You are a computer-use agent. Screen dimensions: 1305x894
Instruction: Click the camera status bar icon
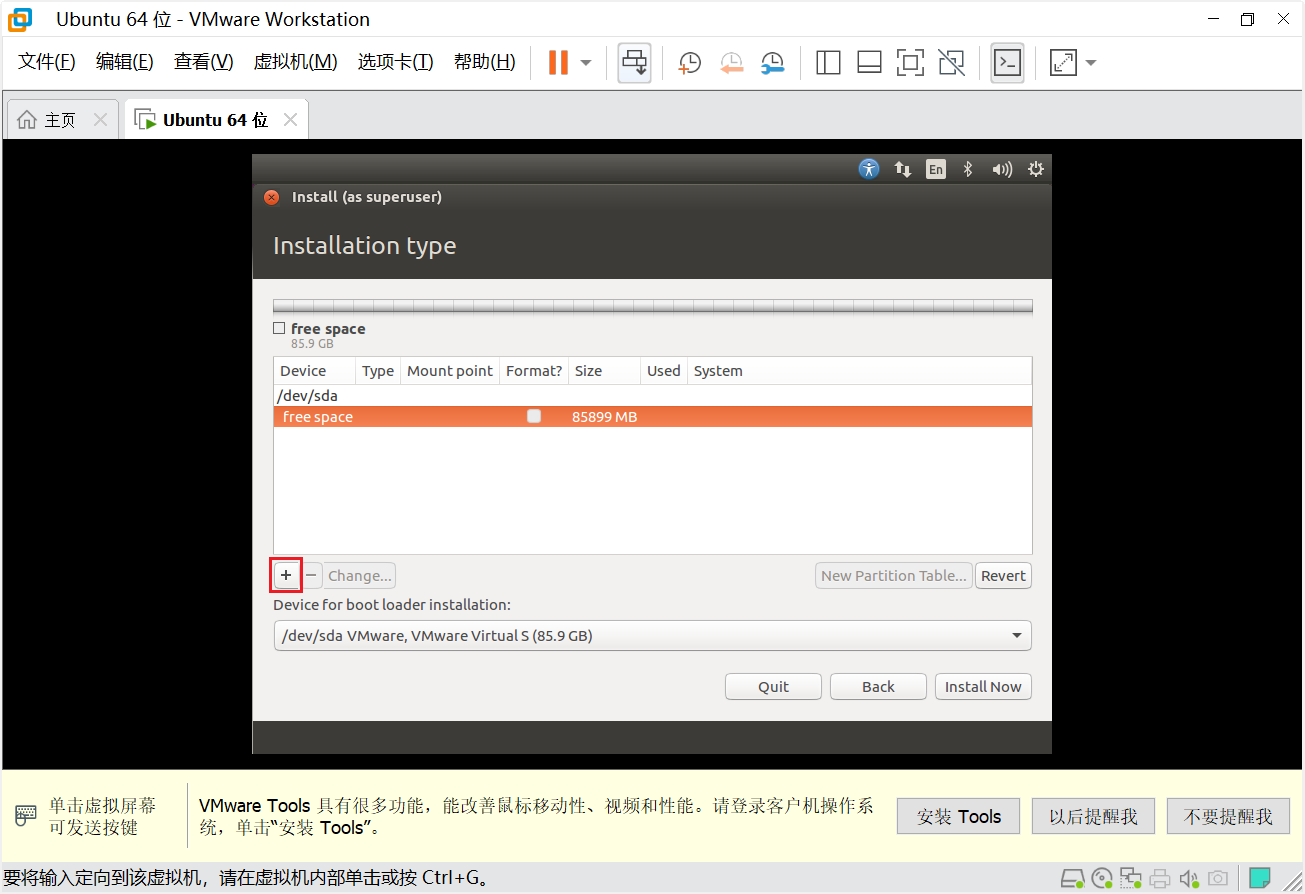click(1218, 879)
